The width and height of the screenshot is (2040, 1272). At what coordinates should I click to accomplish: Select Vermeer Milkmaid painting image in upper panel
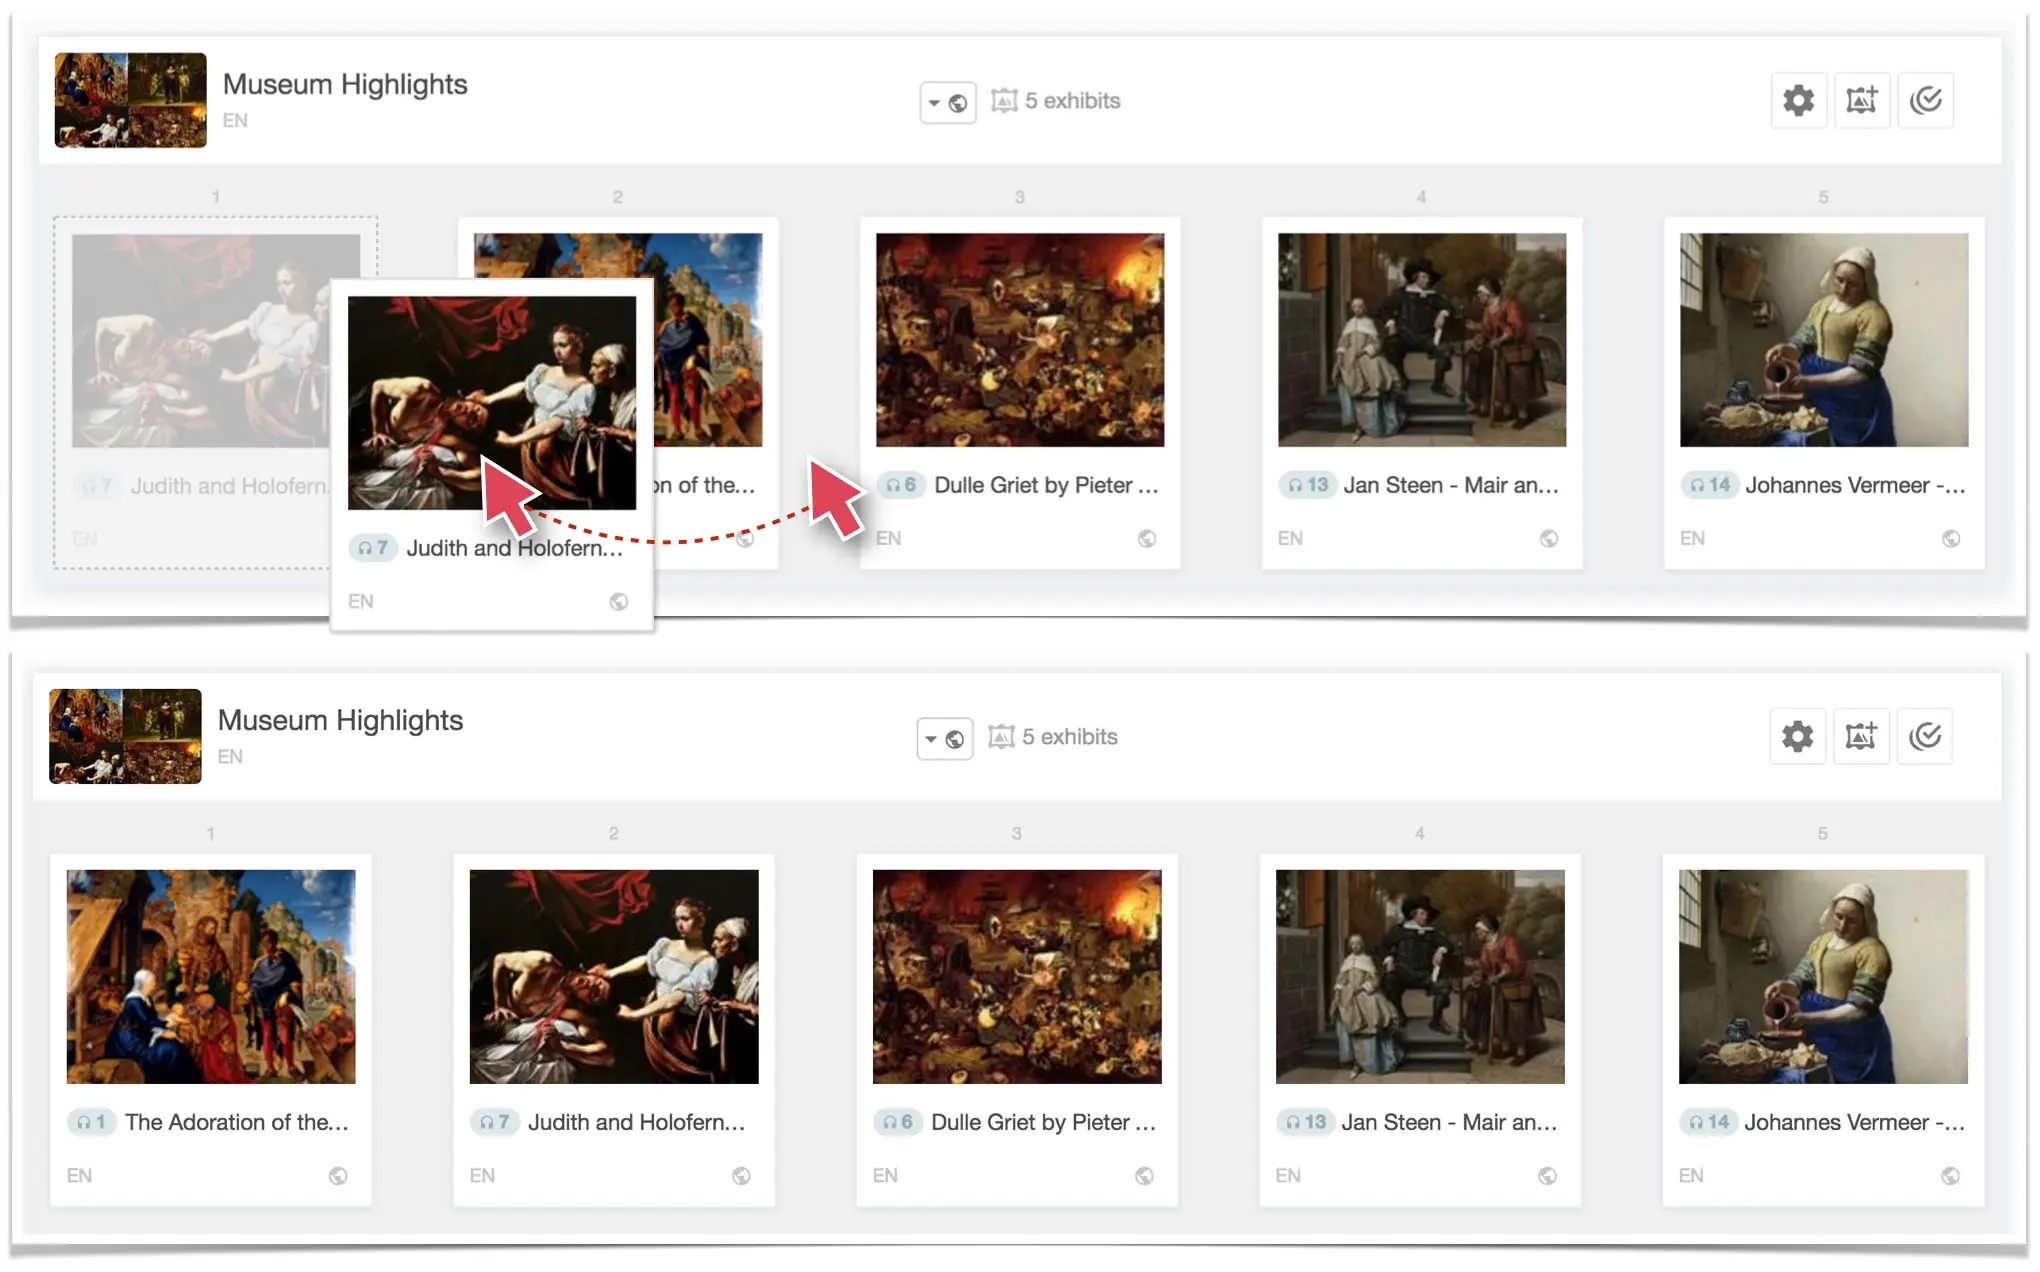pyautogui.click(x=1824, y=340)
